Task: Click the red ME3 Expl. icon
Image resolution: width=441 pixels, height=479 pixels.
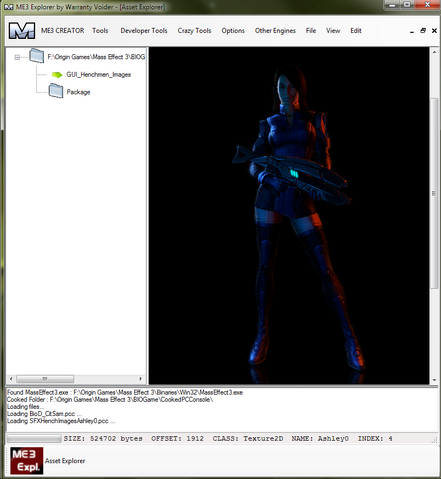Action: [x=27, y=461]
